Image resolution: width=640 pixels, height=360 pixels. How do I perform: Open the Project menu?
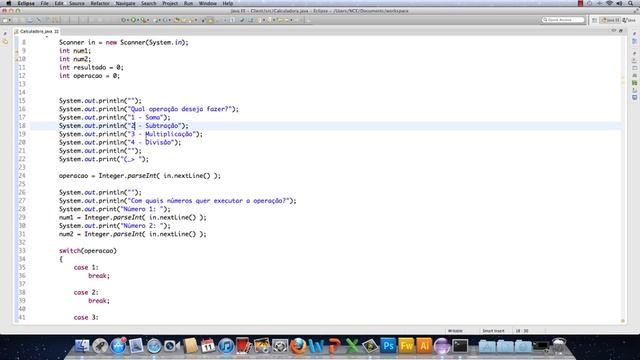click(170, 3)
